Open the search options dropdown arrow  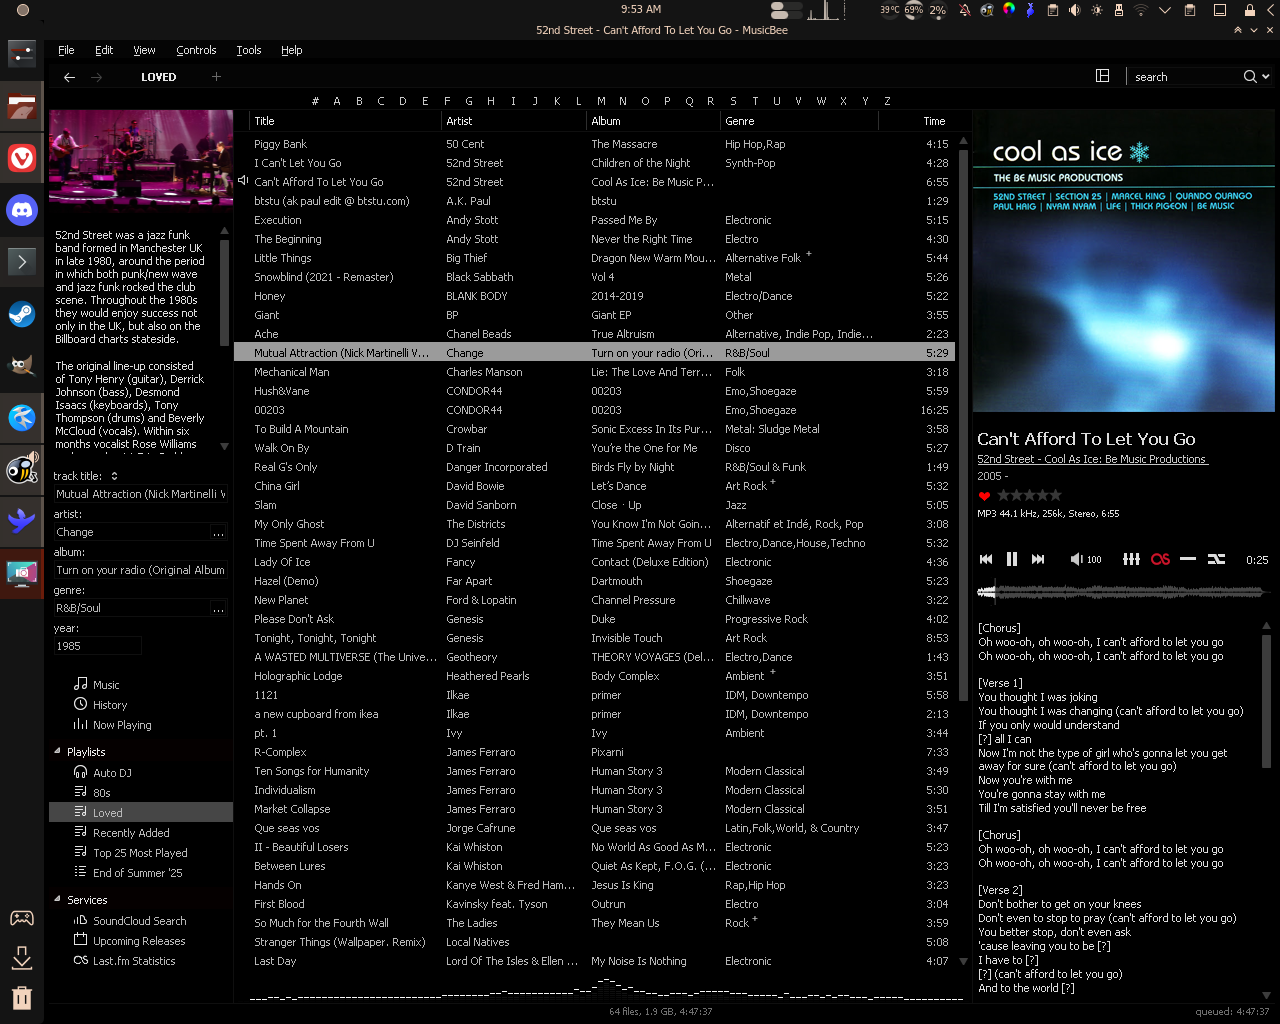tap(1266, 77)
